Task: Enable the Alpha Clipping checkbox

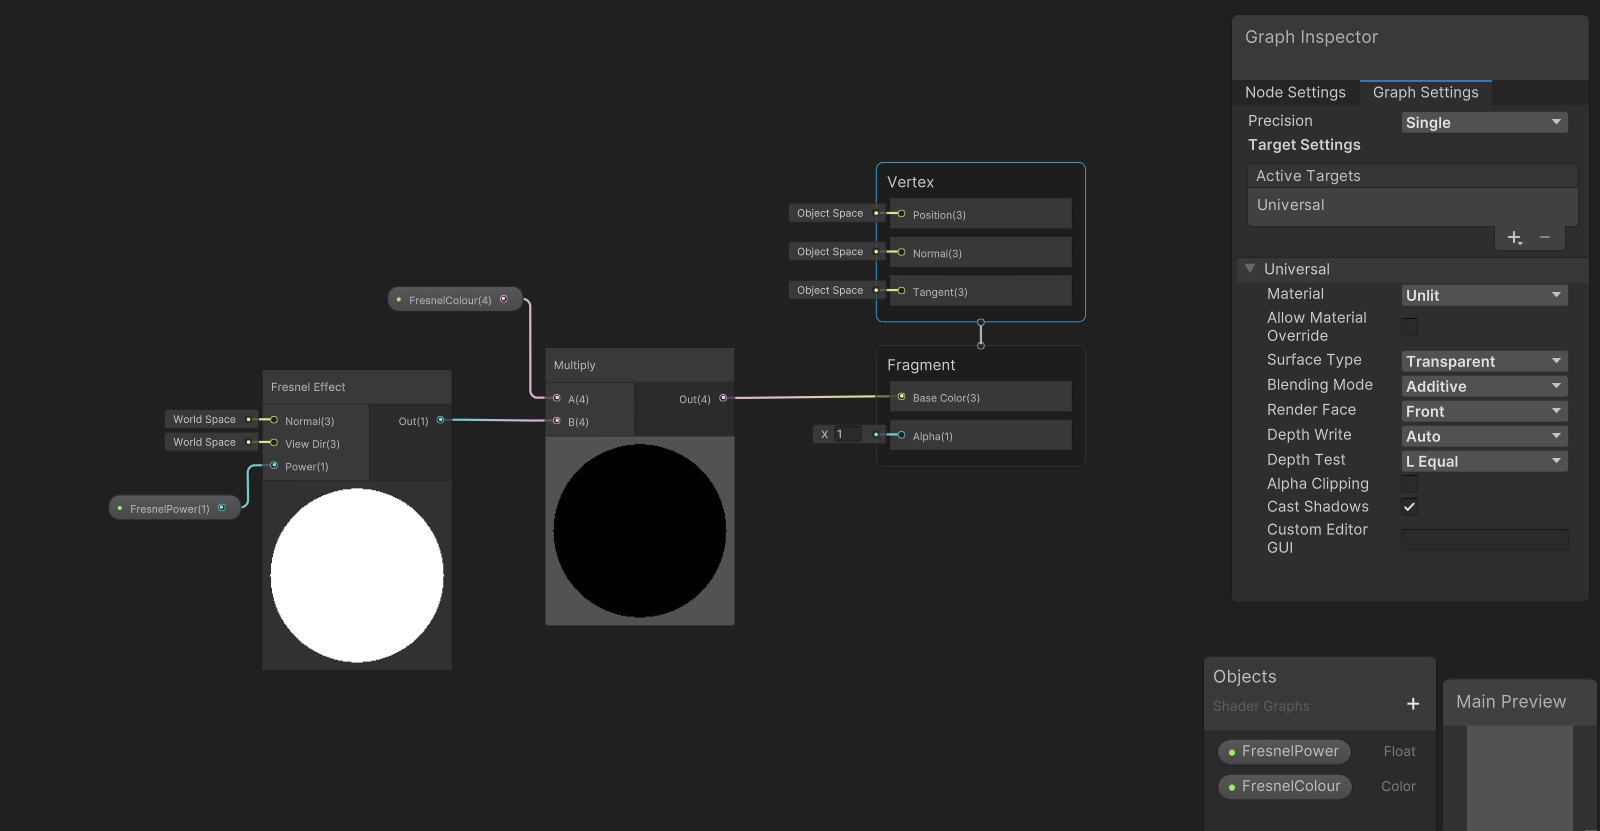Action: tap(1409, 484)
